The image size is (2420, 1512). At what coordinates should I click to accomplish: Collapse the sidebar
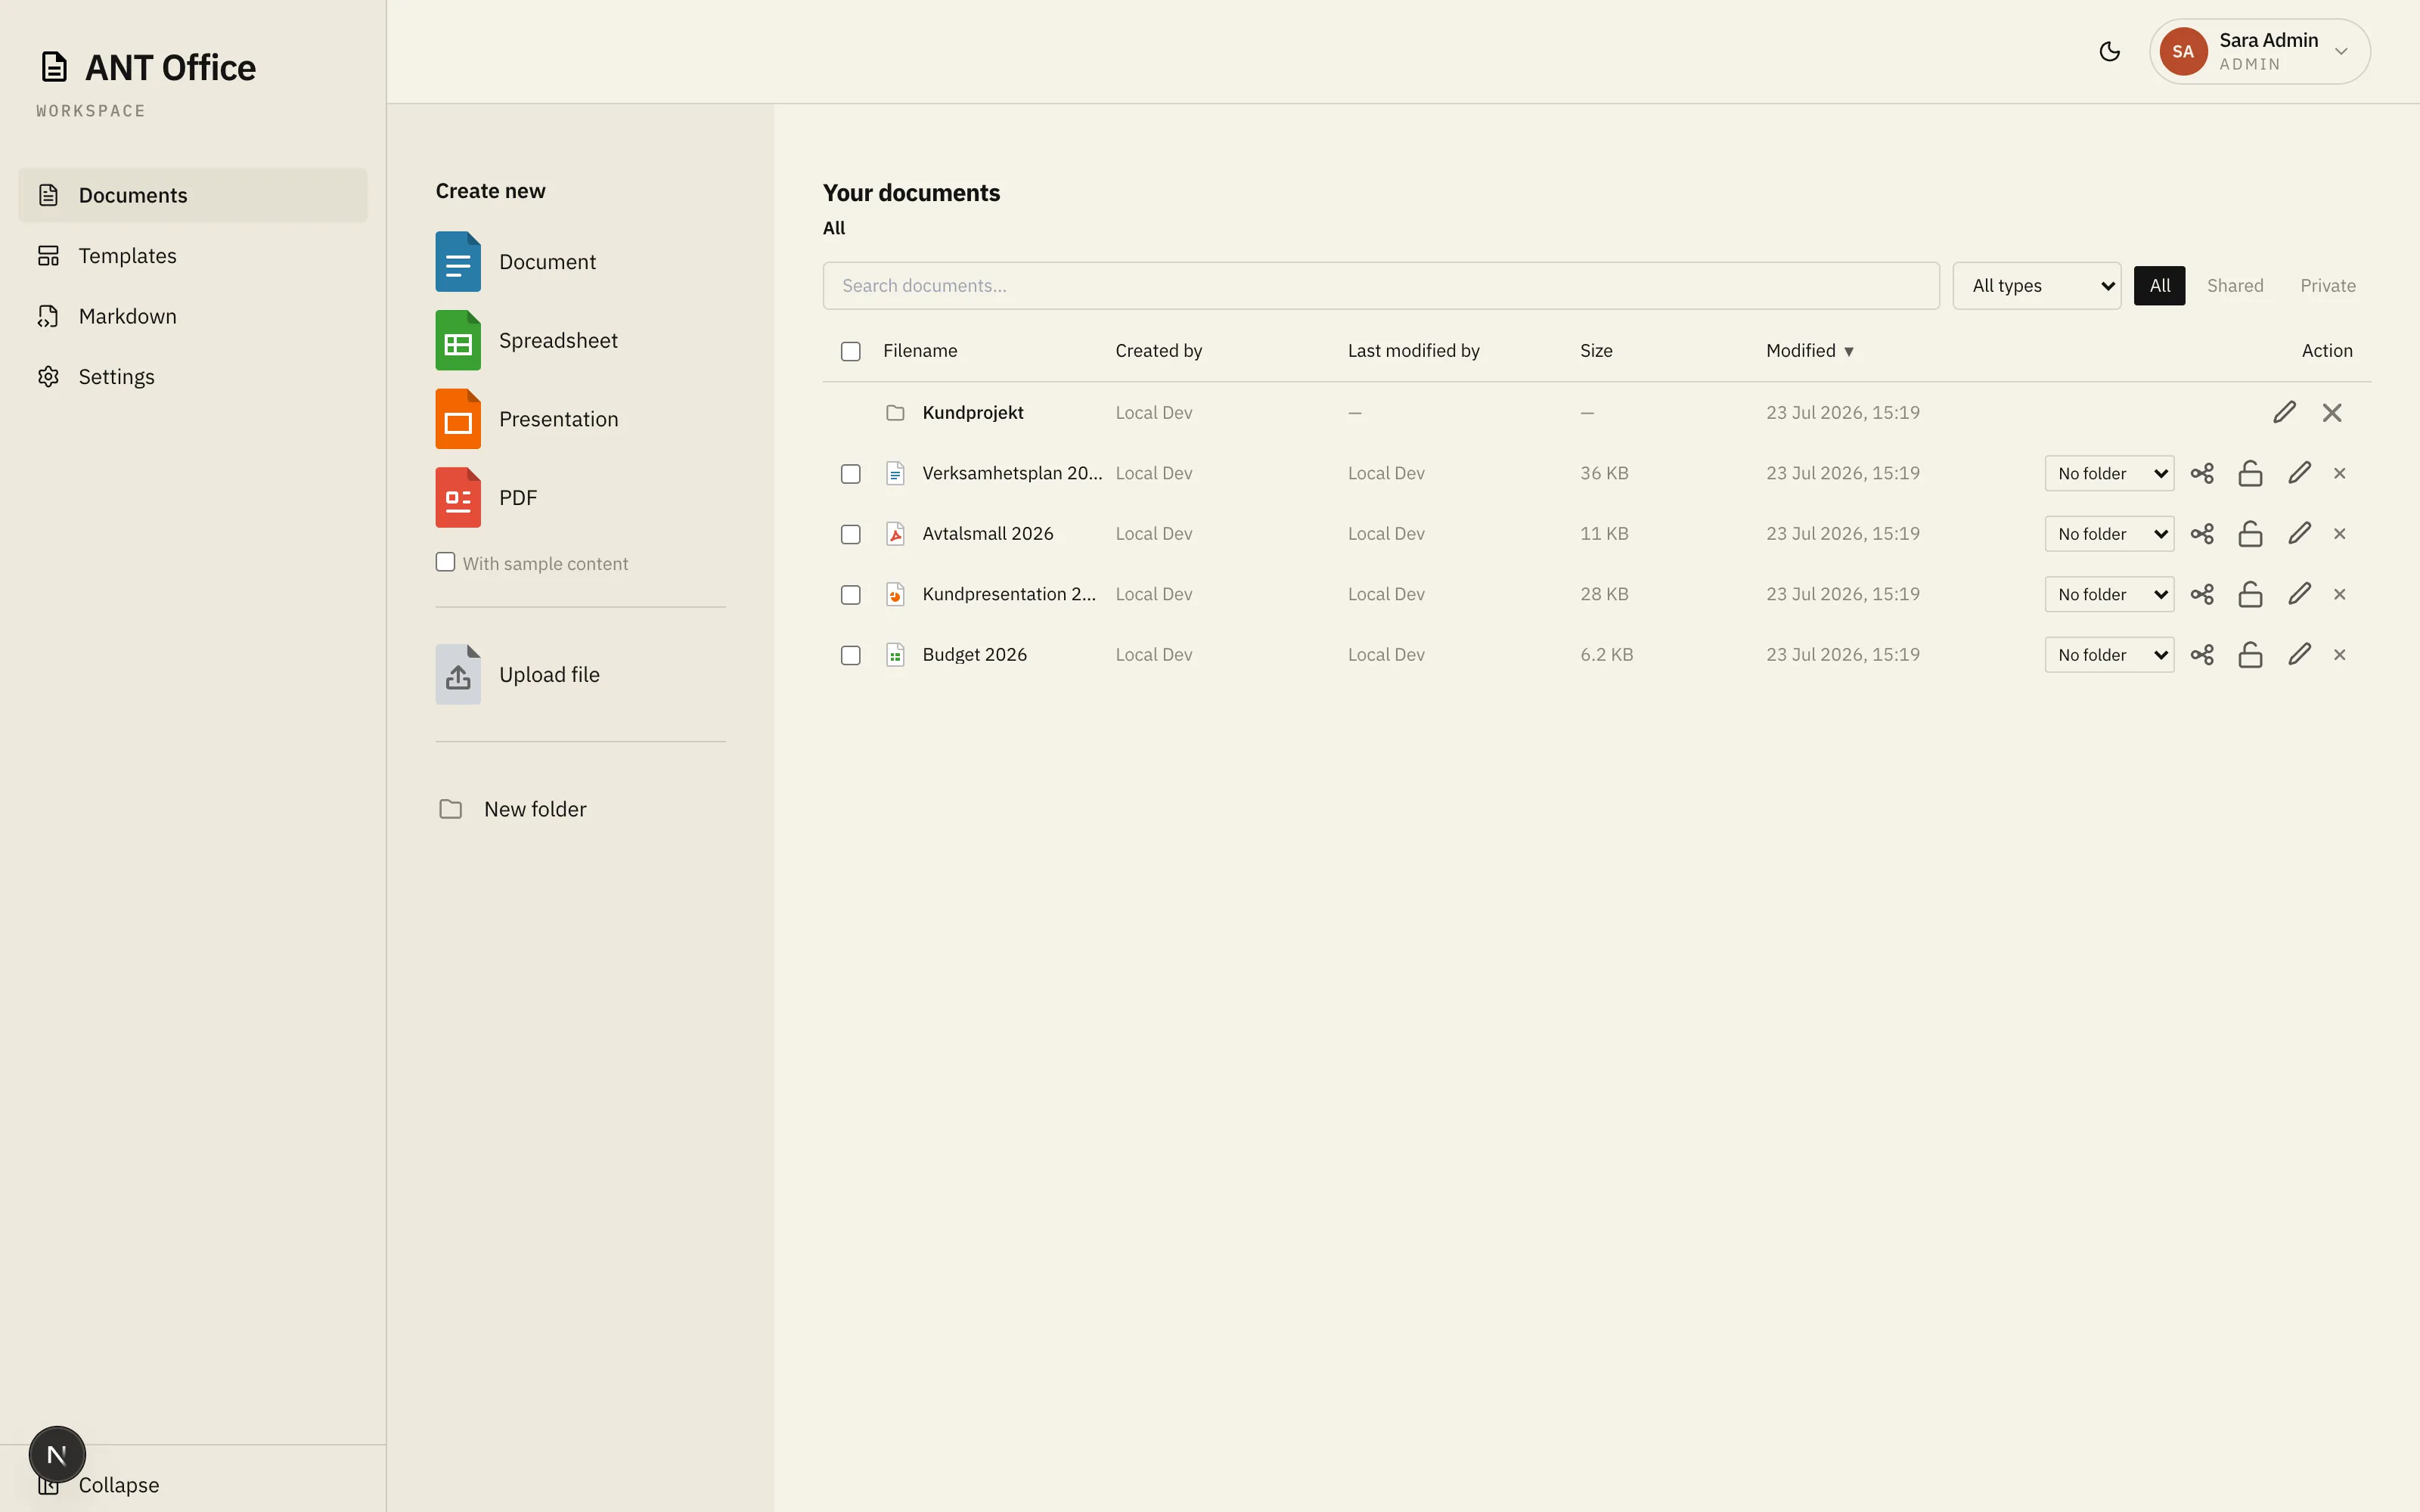pyautogui.click(x=118, y=1485)
